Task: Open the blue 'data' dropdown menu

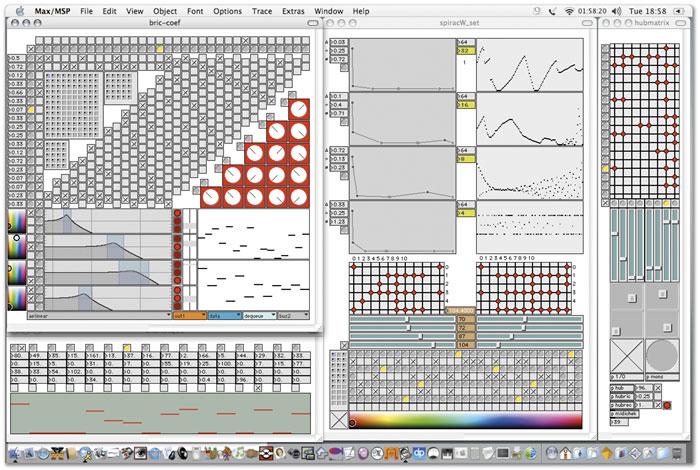Action: (x=225, y=316)
